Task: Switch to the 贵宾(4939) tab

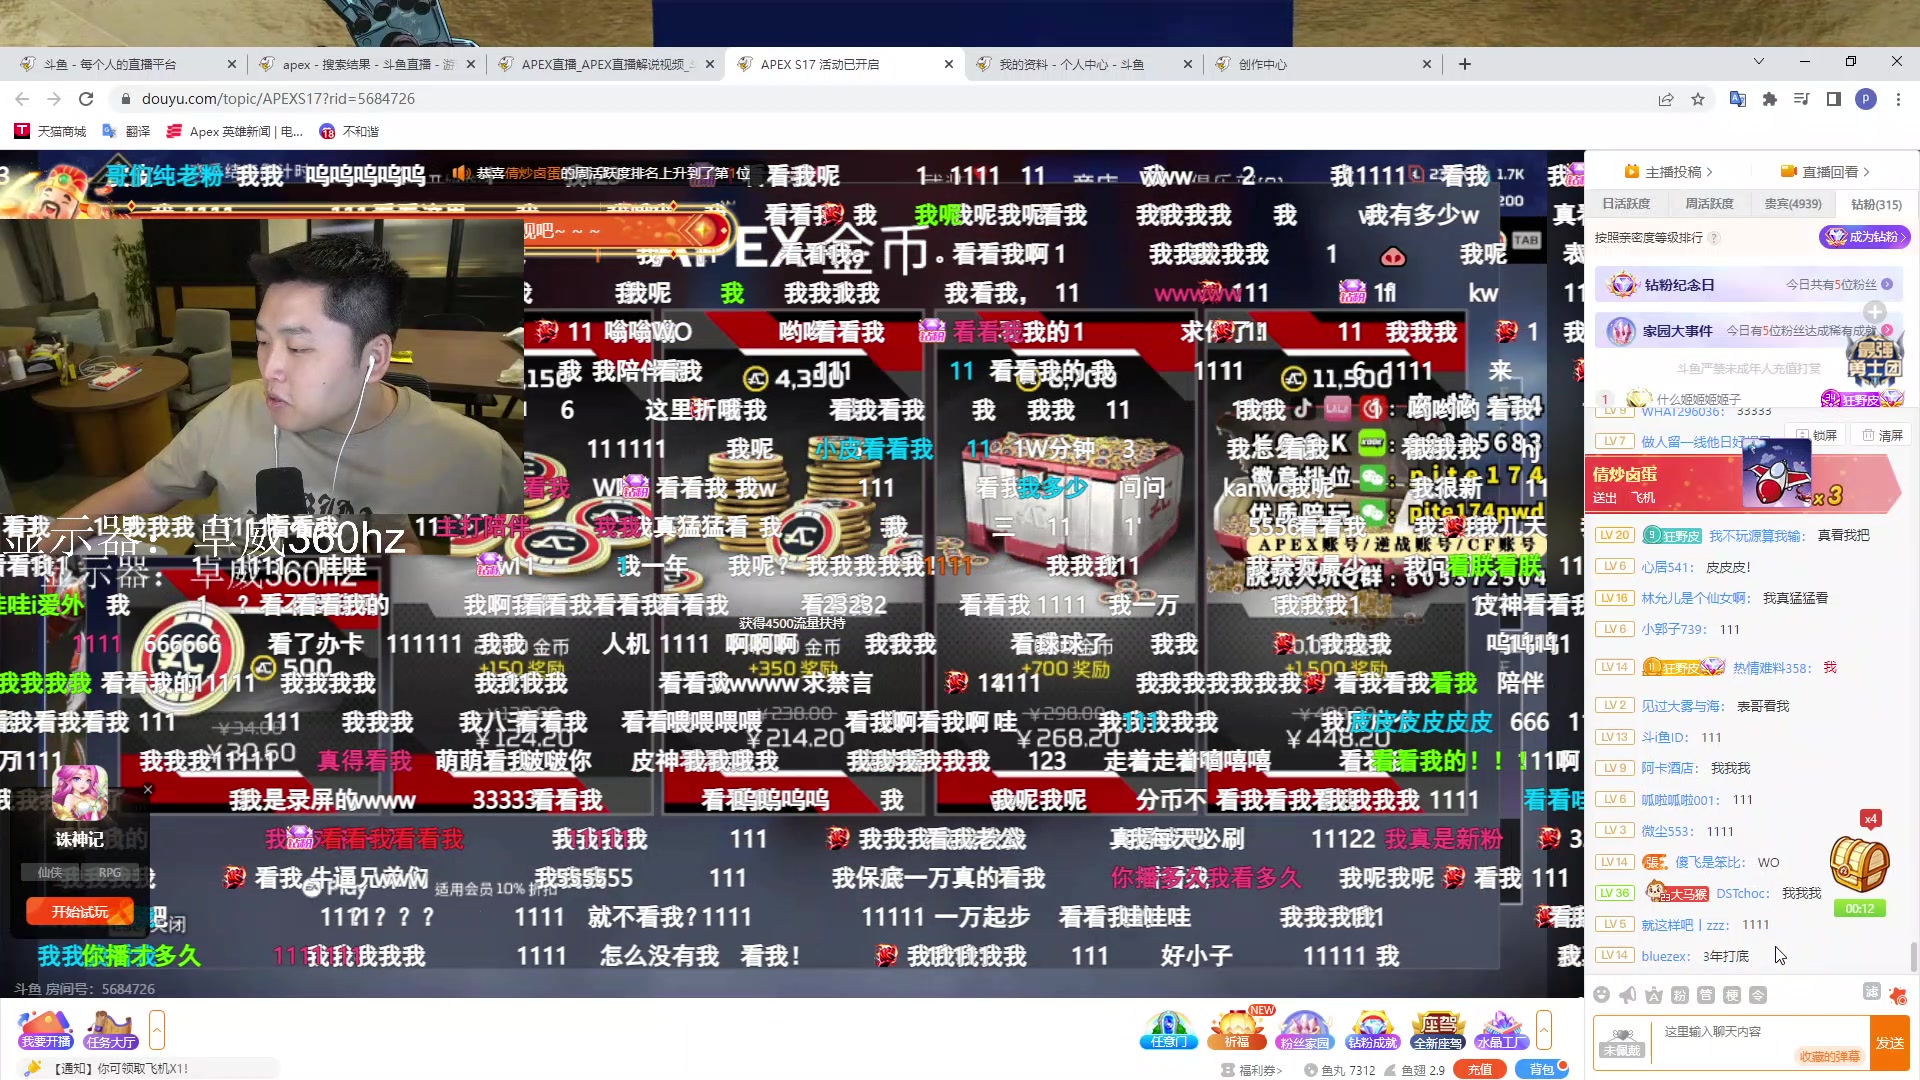Action: coord(1793,204)
